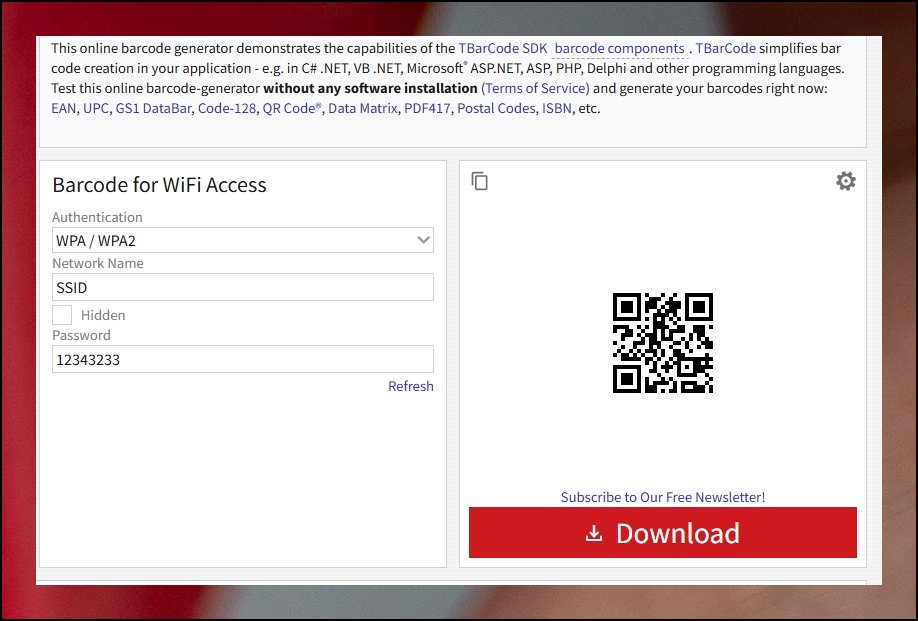This screenshot has width=918, height=621.
Task: Click the download arrow icon
Action: tap(594, 533)
